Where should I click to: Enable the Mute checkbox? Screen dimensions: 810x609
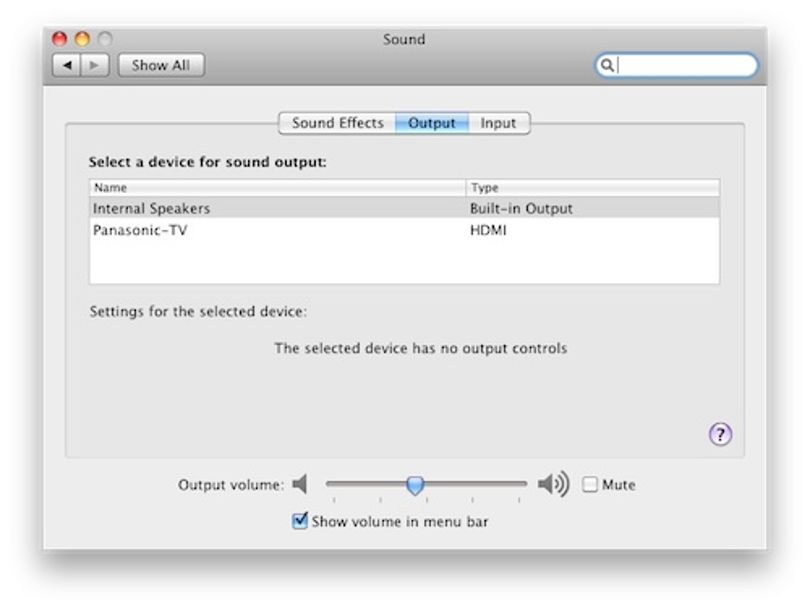589,485
